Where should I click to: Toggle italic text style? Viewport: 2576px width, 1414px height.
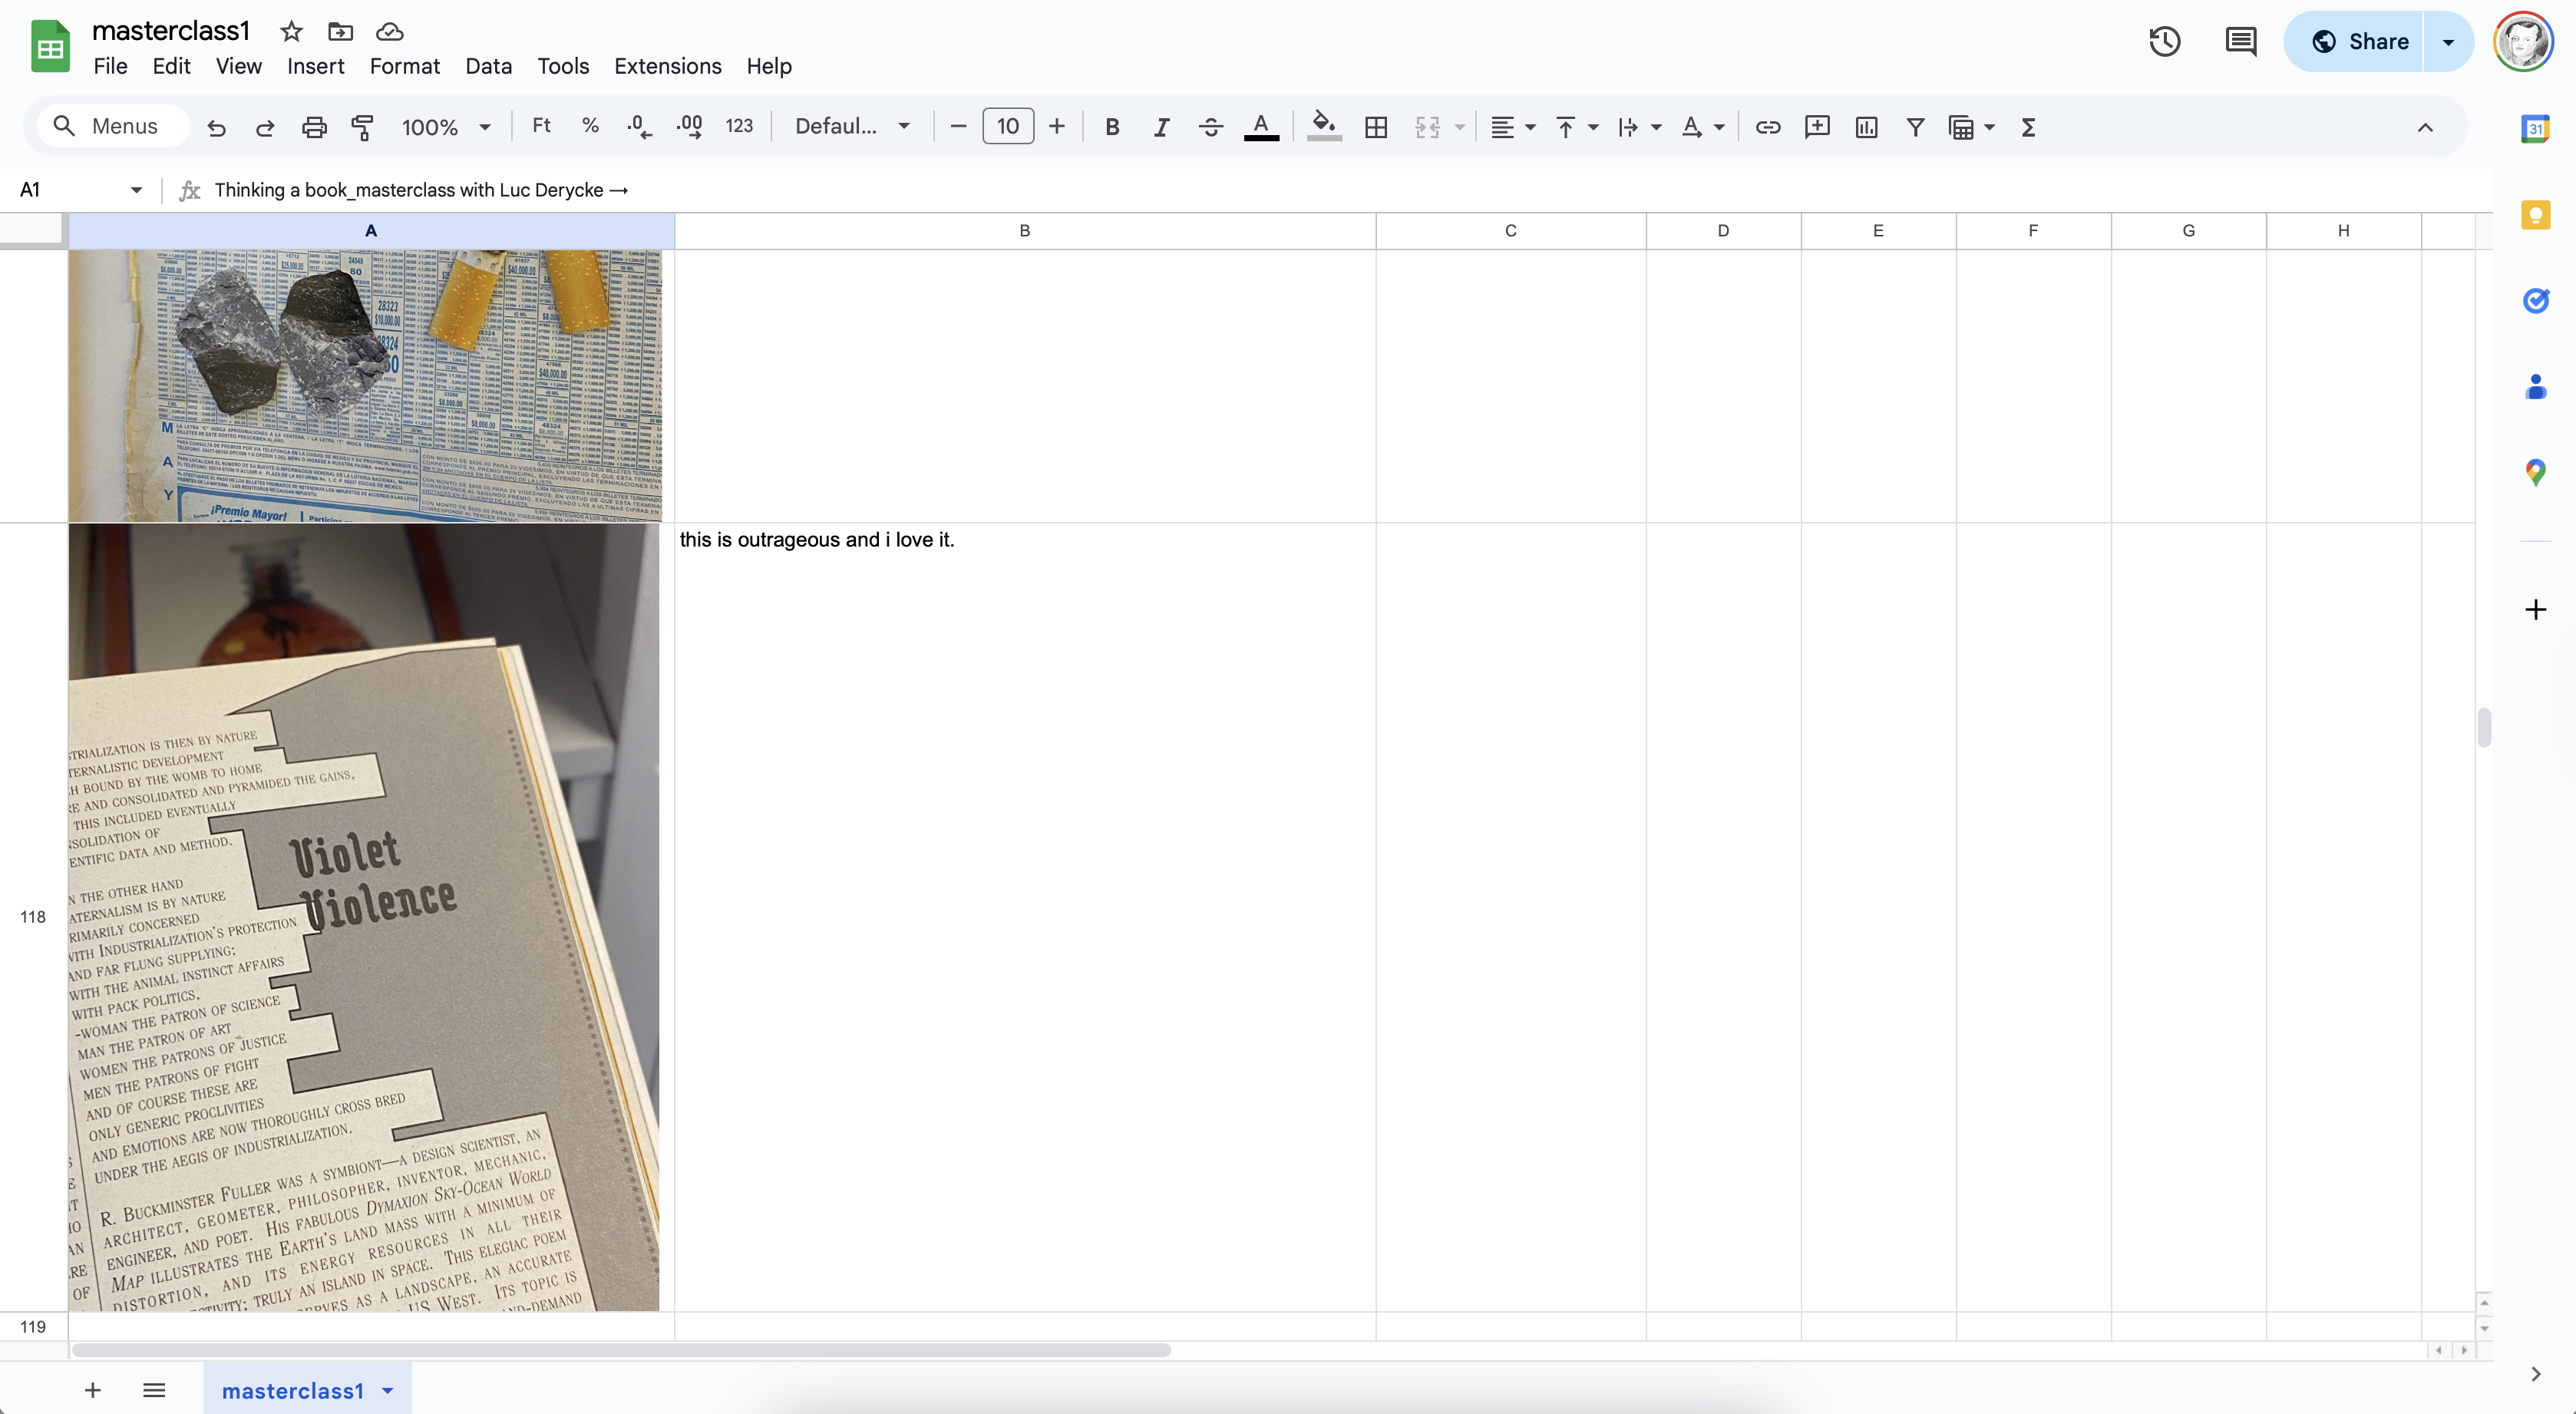[1161, 127]
